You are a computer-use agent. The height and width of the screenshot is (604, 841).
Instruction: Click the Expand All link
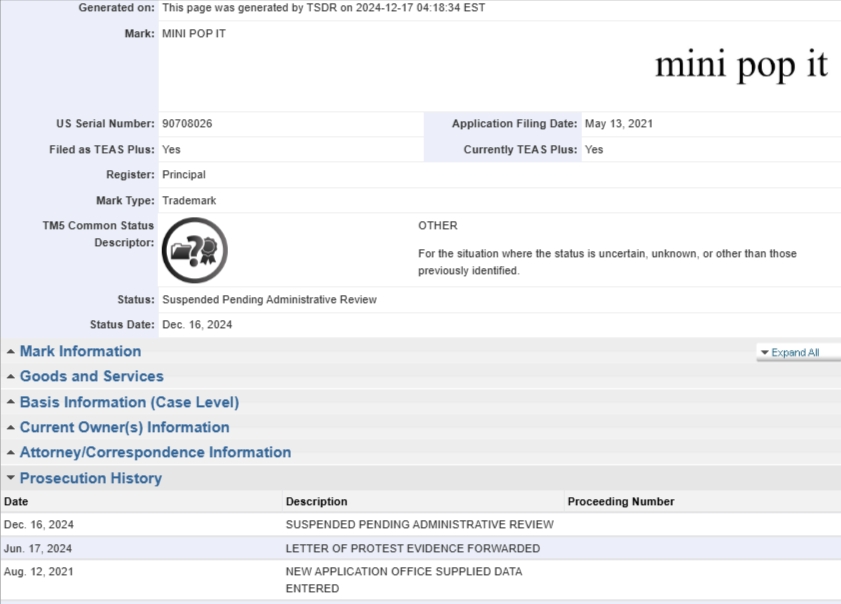click(795, 353)
